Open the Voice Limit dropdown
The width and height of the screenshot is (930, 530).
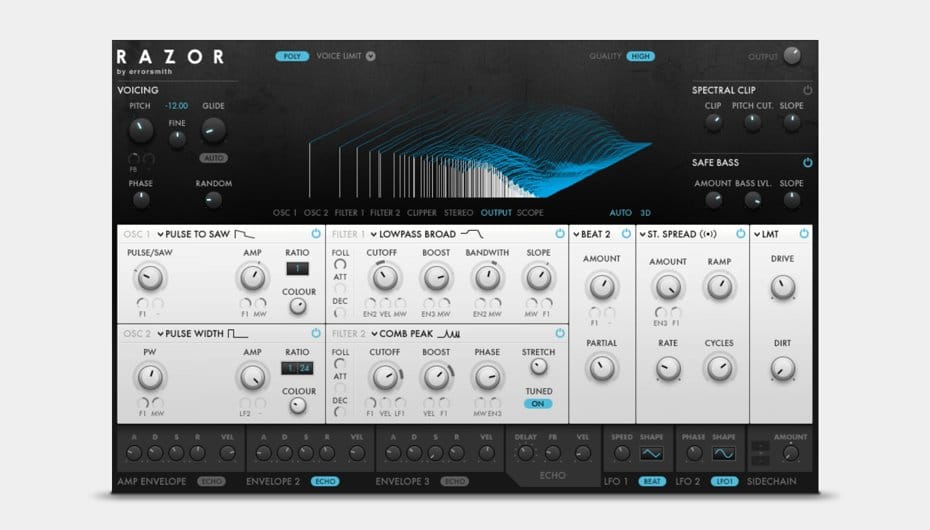click(x=370, y=56)
